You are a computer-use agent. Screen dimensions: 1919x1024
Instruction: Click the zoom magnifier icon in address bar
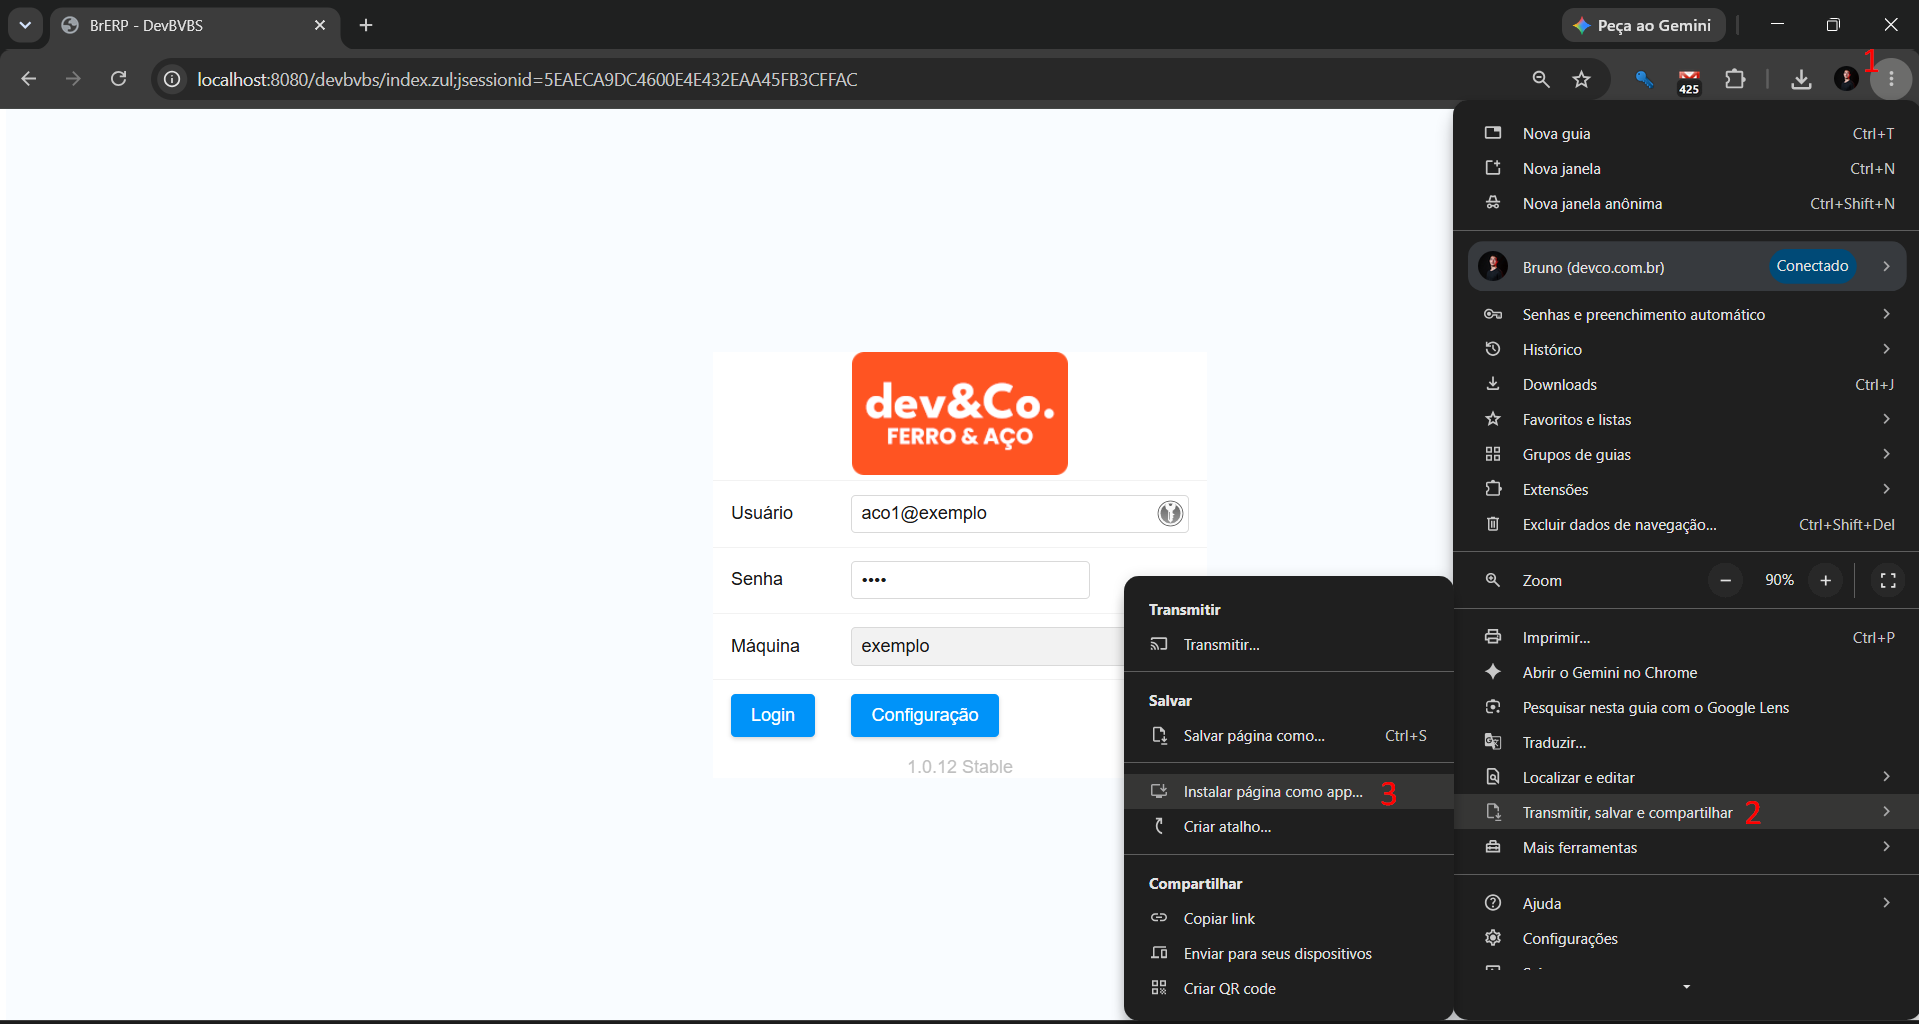tap(1541, 79)
